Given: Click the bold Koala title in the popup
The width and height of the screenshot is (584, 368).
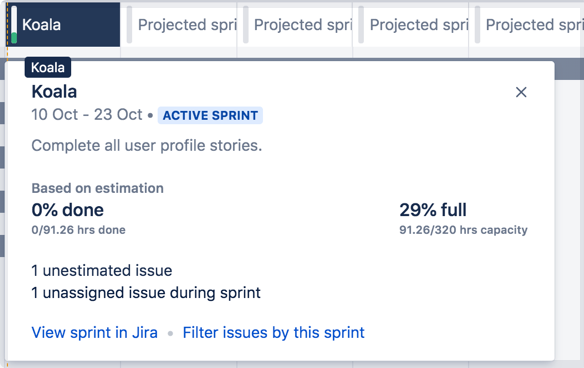Looking at the screenshot, I should point(54,92).
